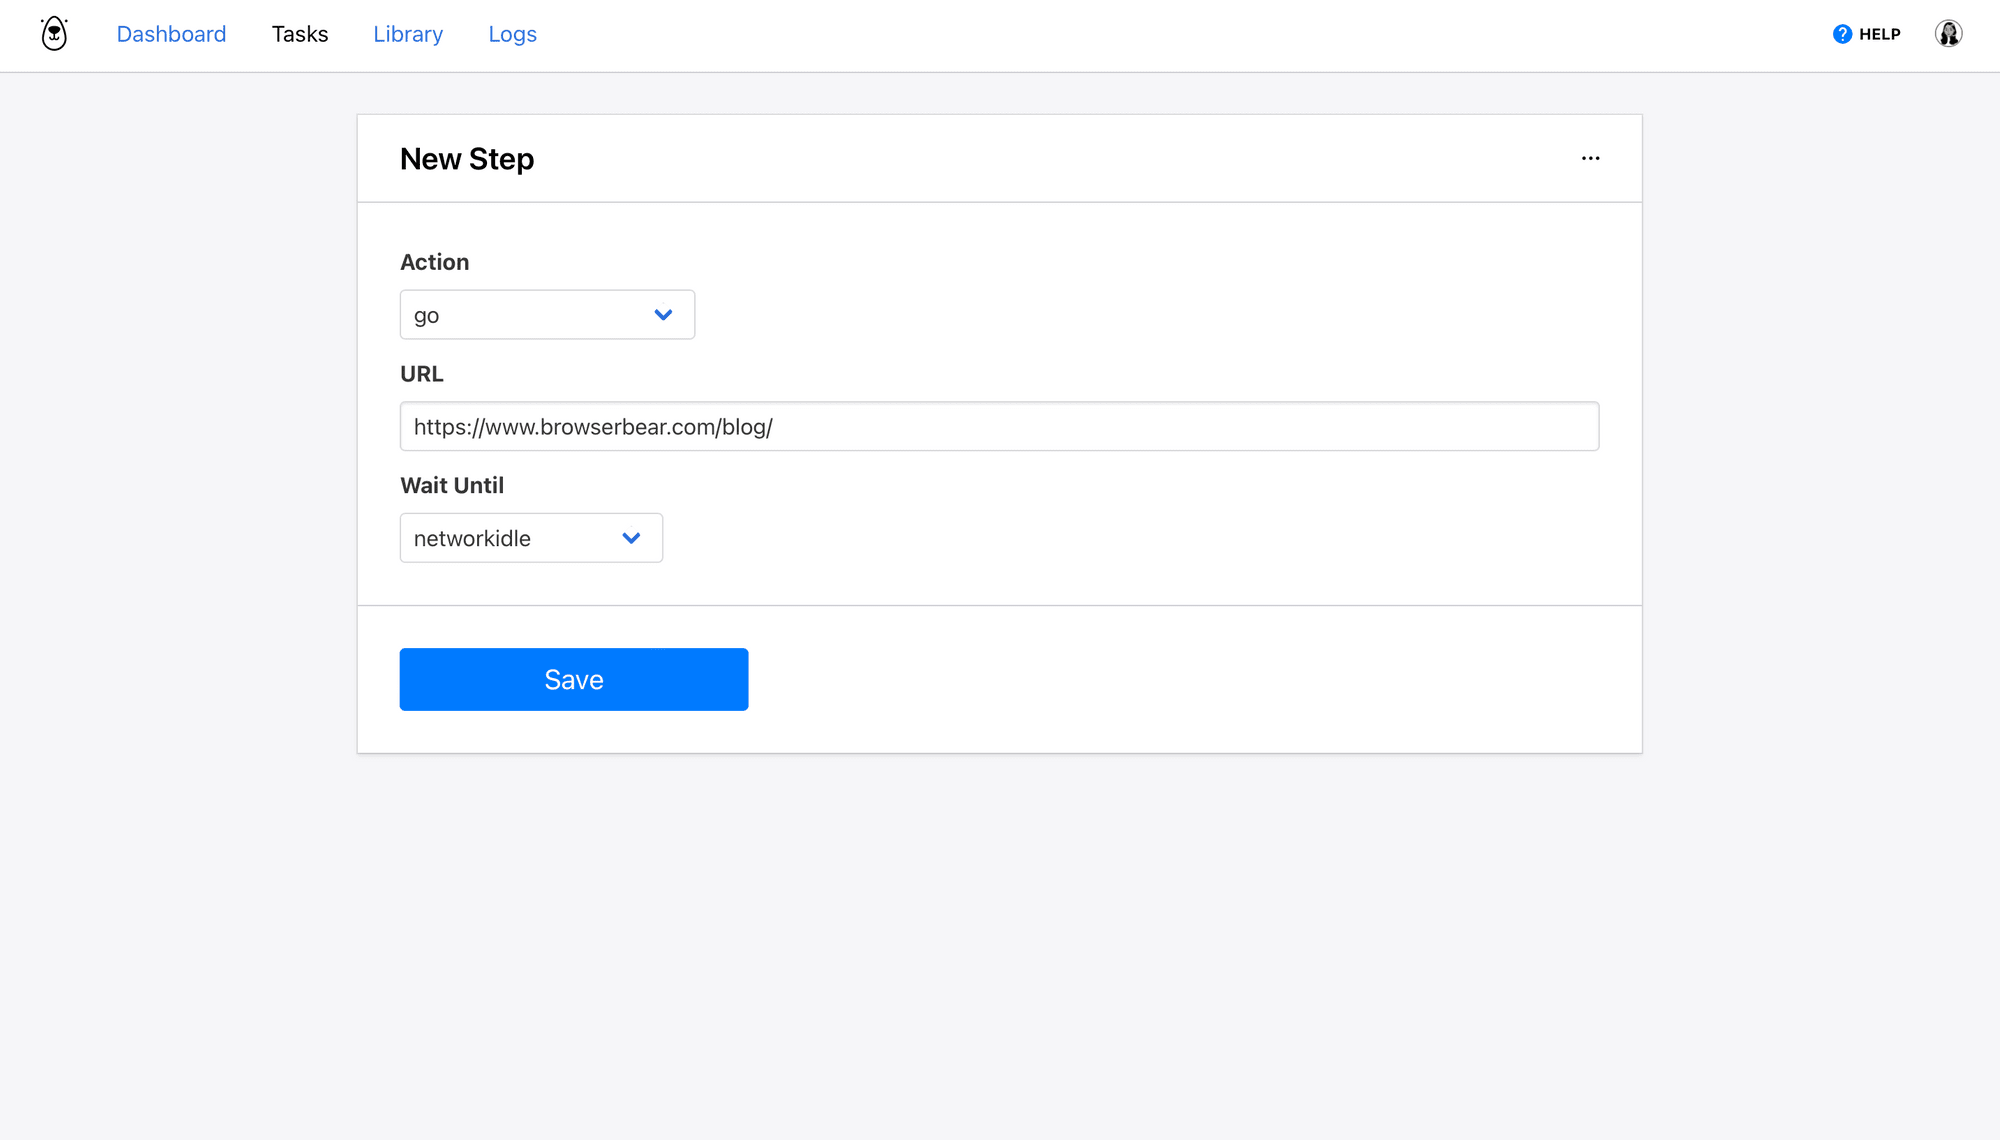The height and width of the screenshot is (1140, 2000).
Task: Click the Wait Until dropdown chevron icon
Action: tap(631, 537)
